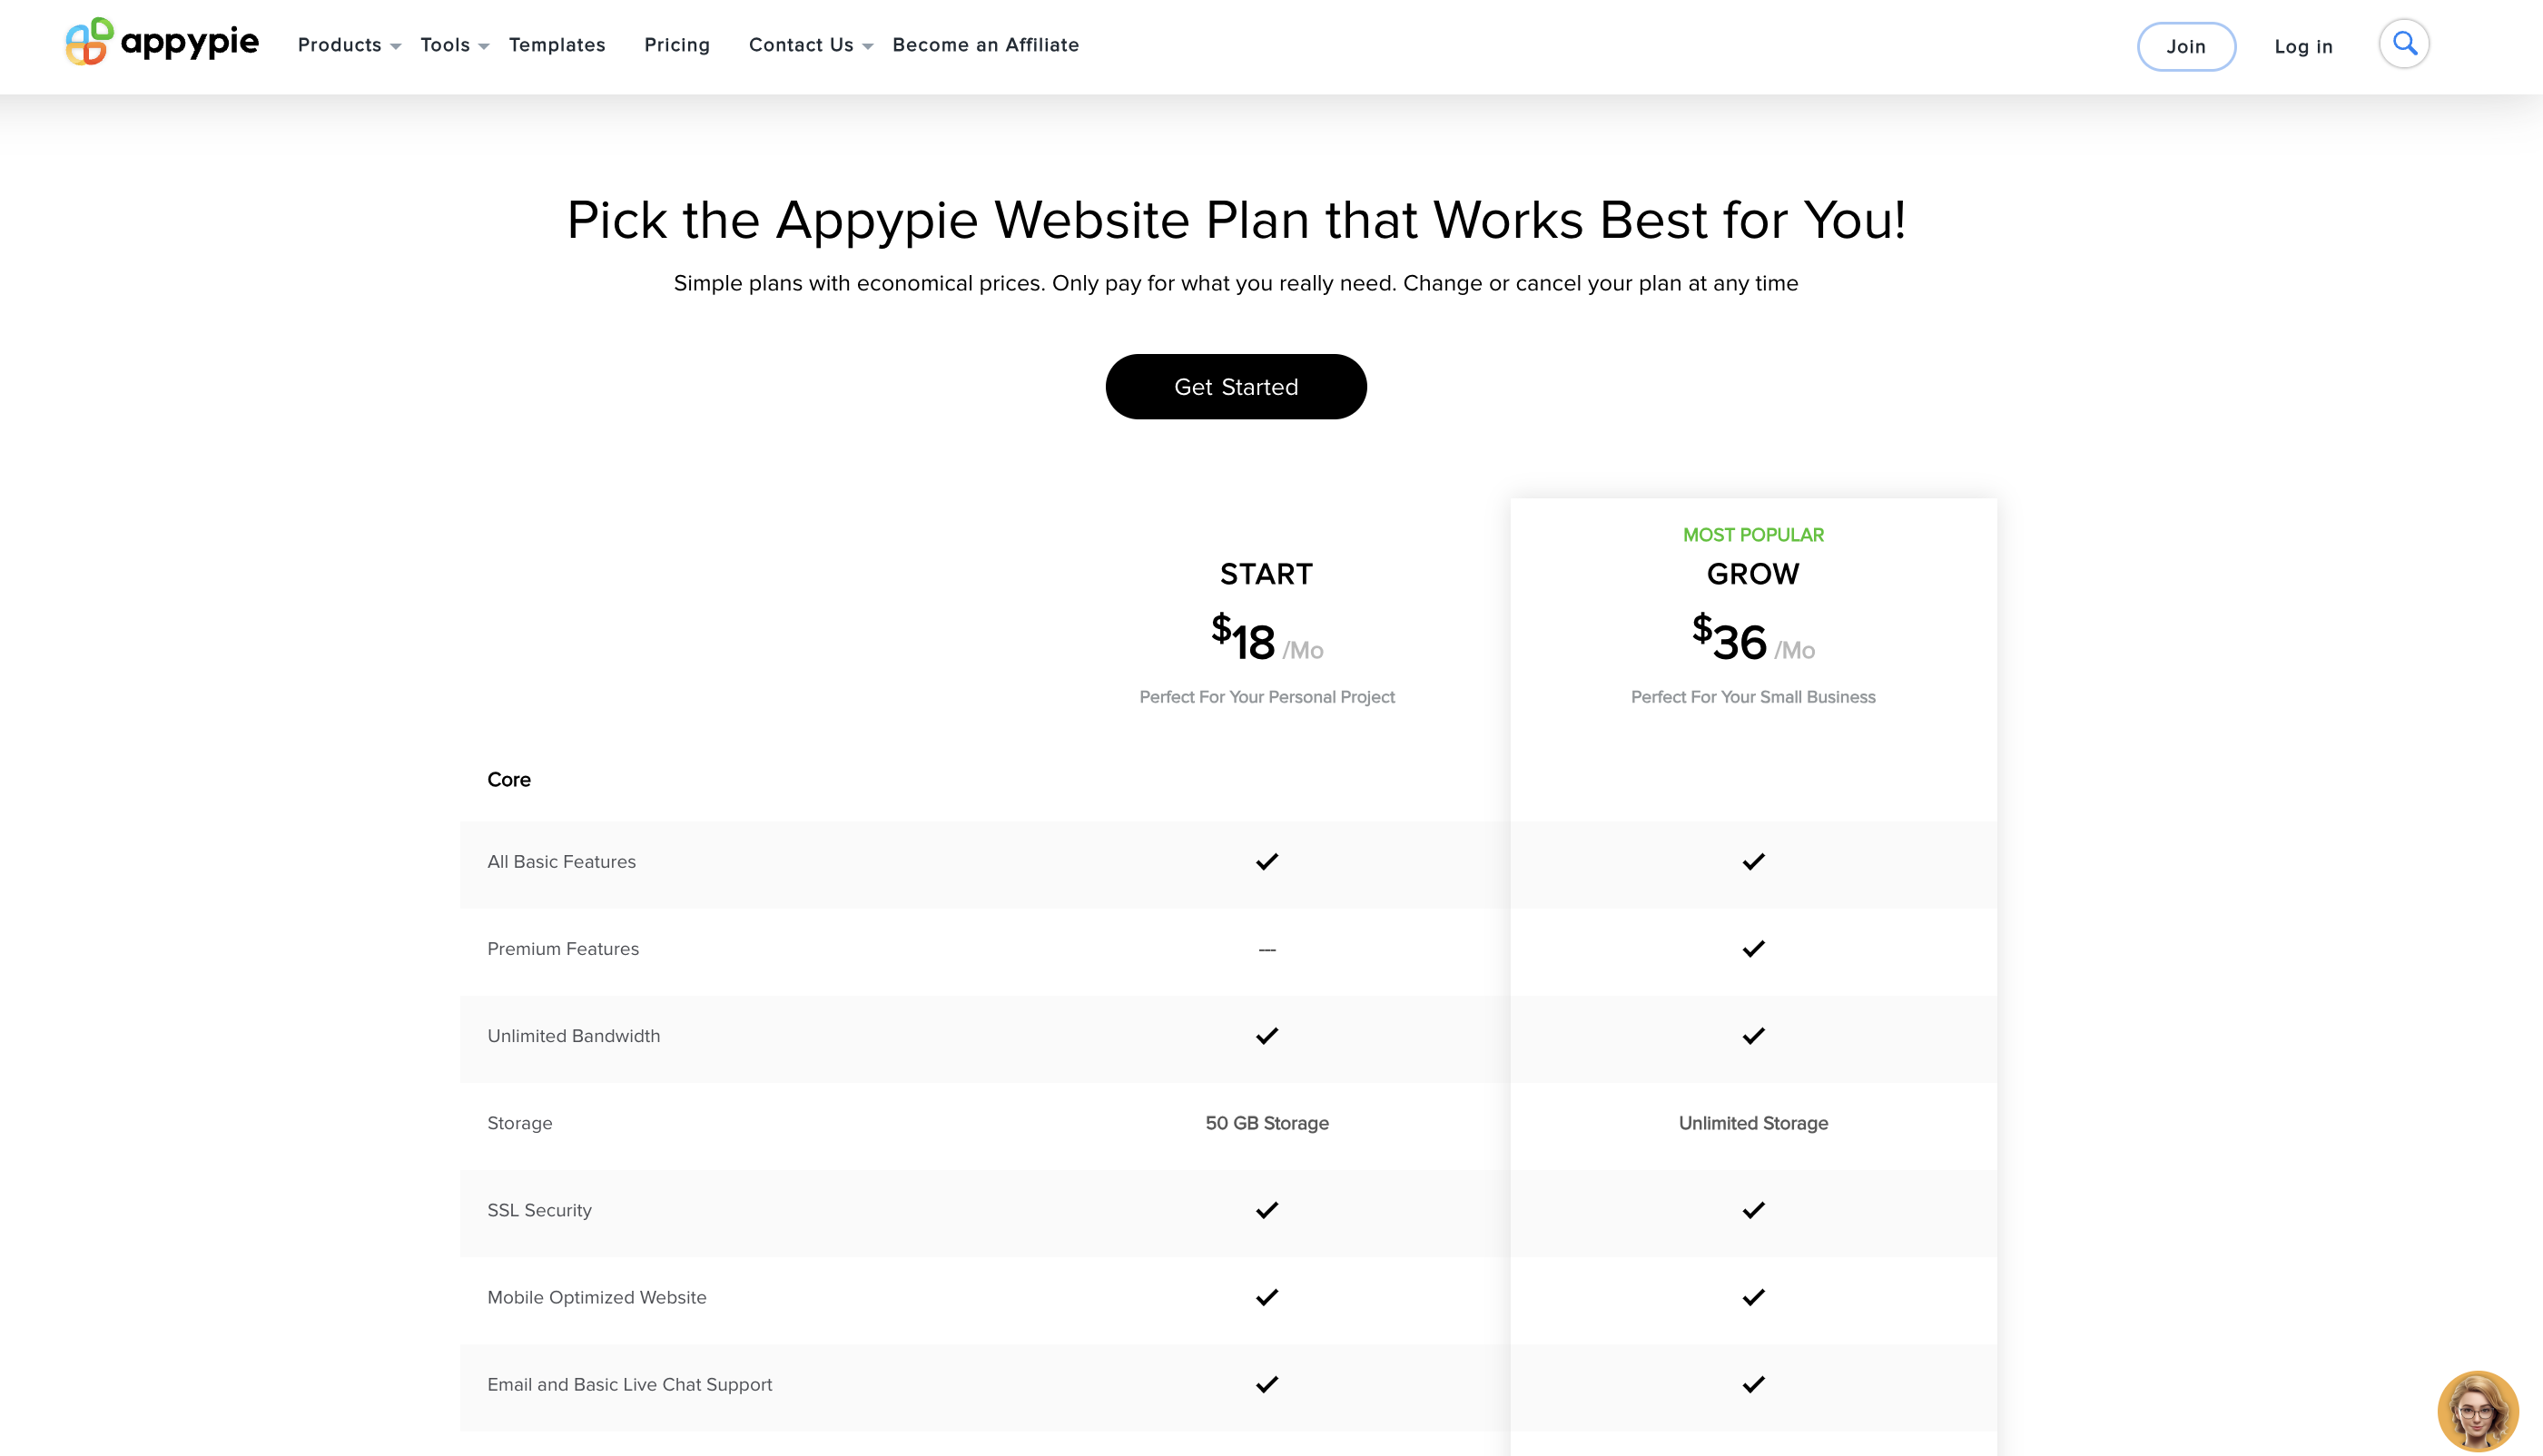2543x1456 pixels.
Task: Open the chat assistant avatar
Action: (2477, 1410)
